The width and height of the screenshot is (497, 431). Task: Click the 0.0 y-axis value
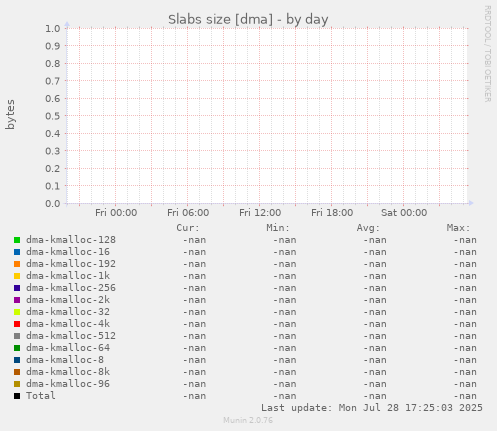[x=53, y=204]
